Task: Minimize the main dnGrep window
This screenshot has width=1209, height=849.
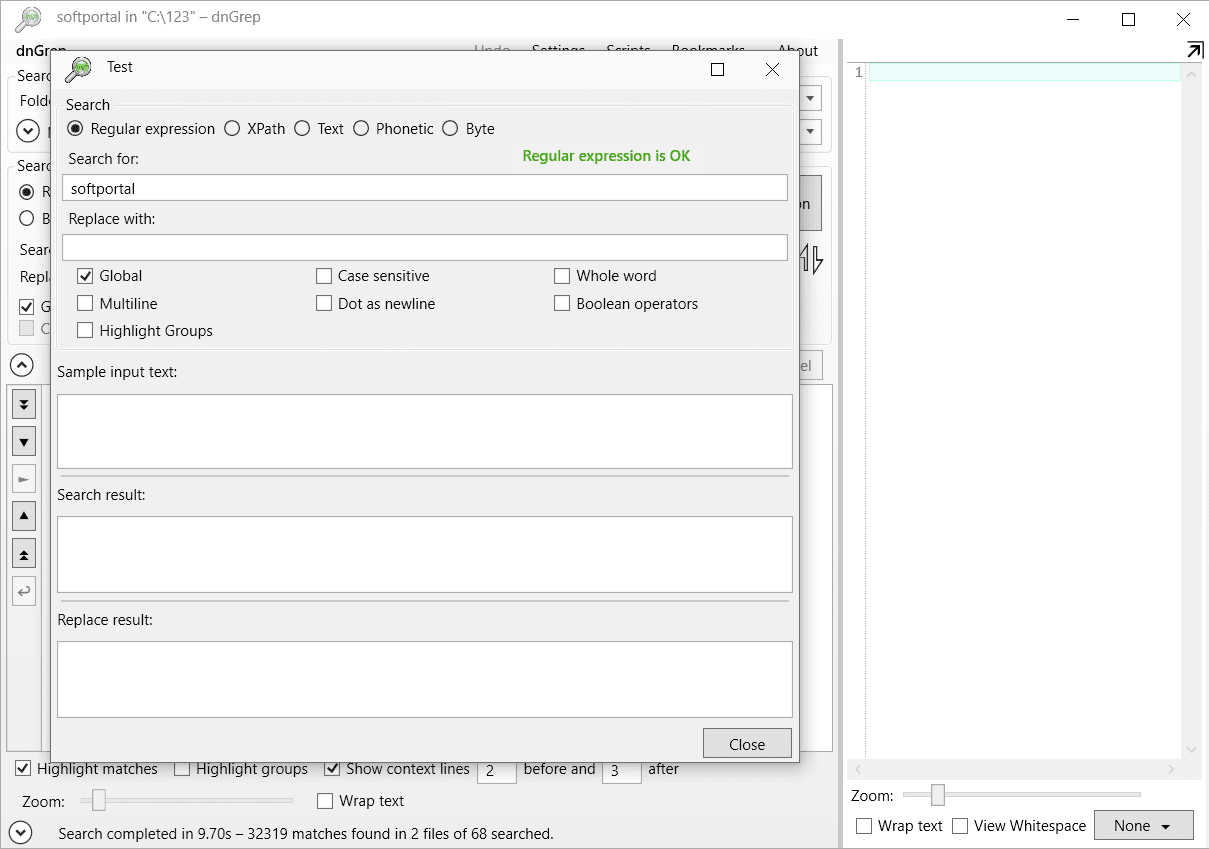Action: pos(1074,19)
